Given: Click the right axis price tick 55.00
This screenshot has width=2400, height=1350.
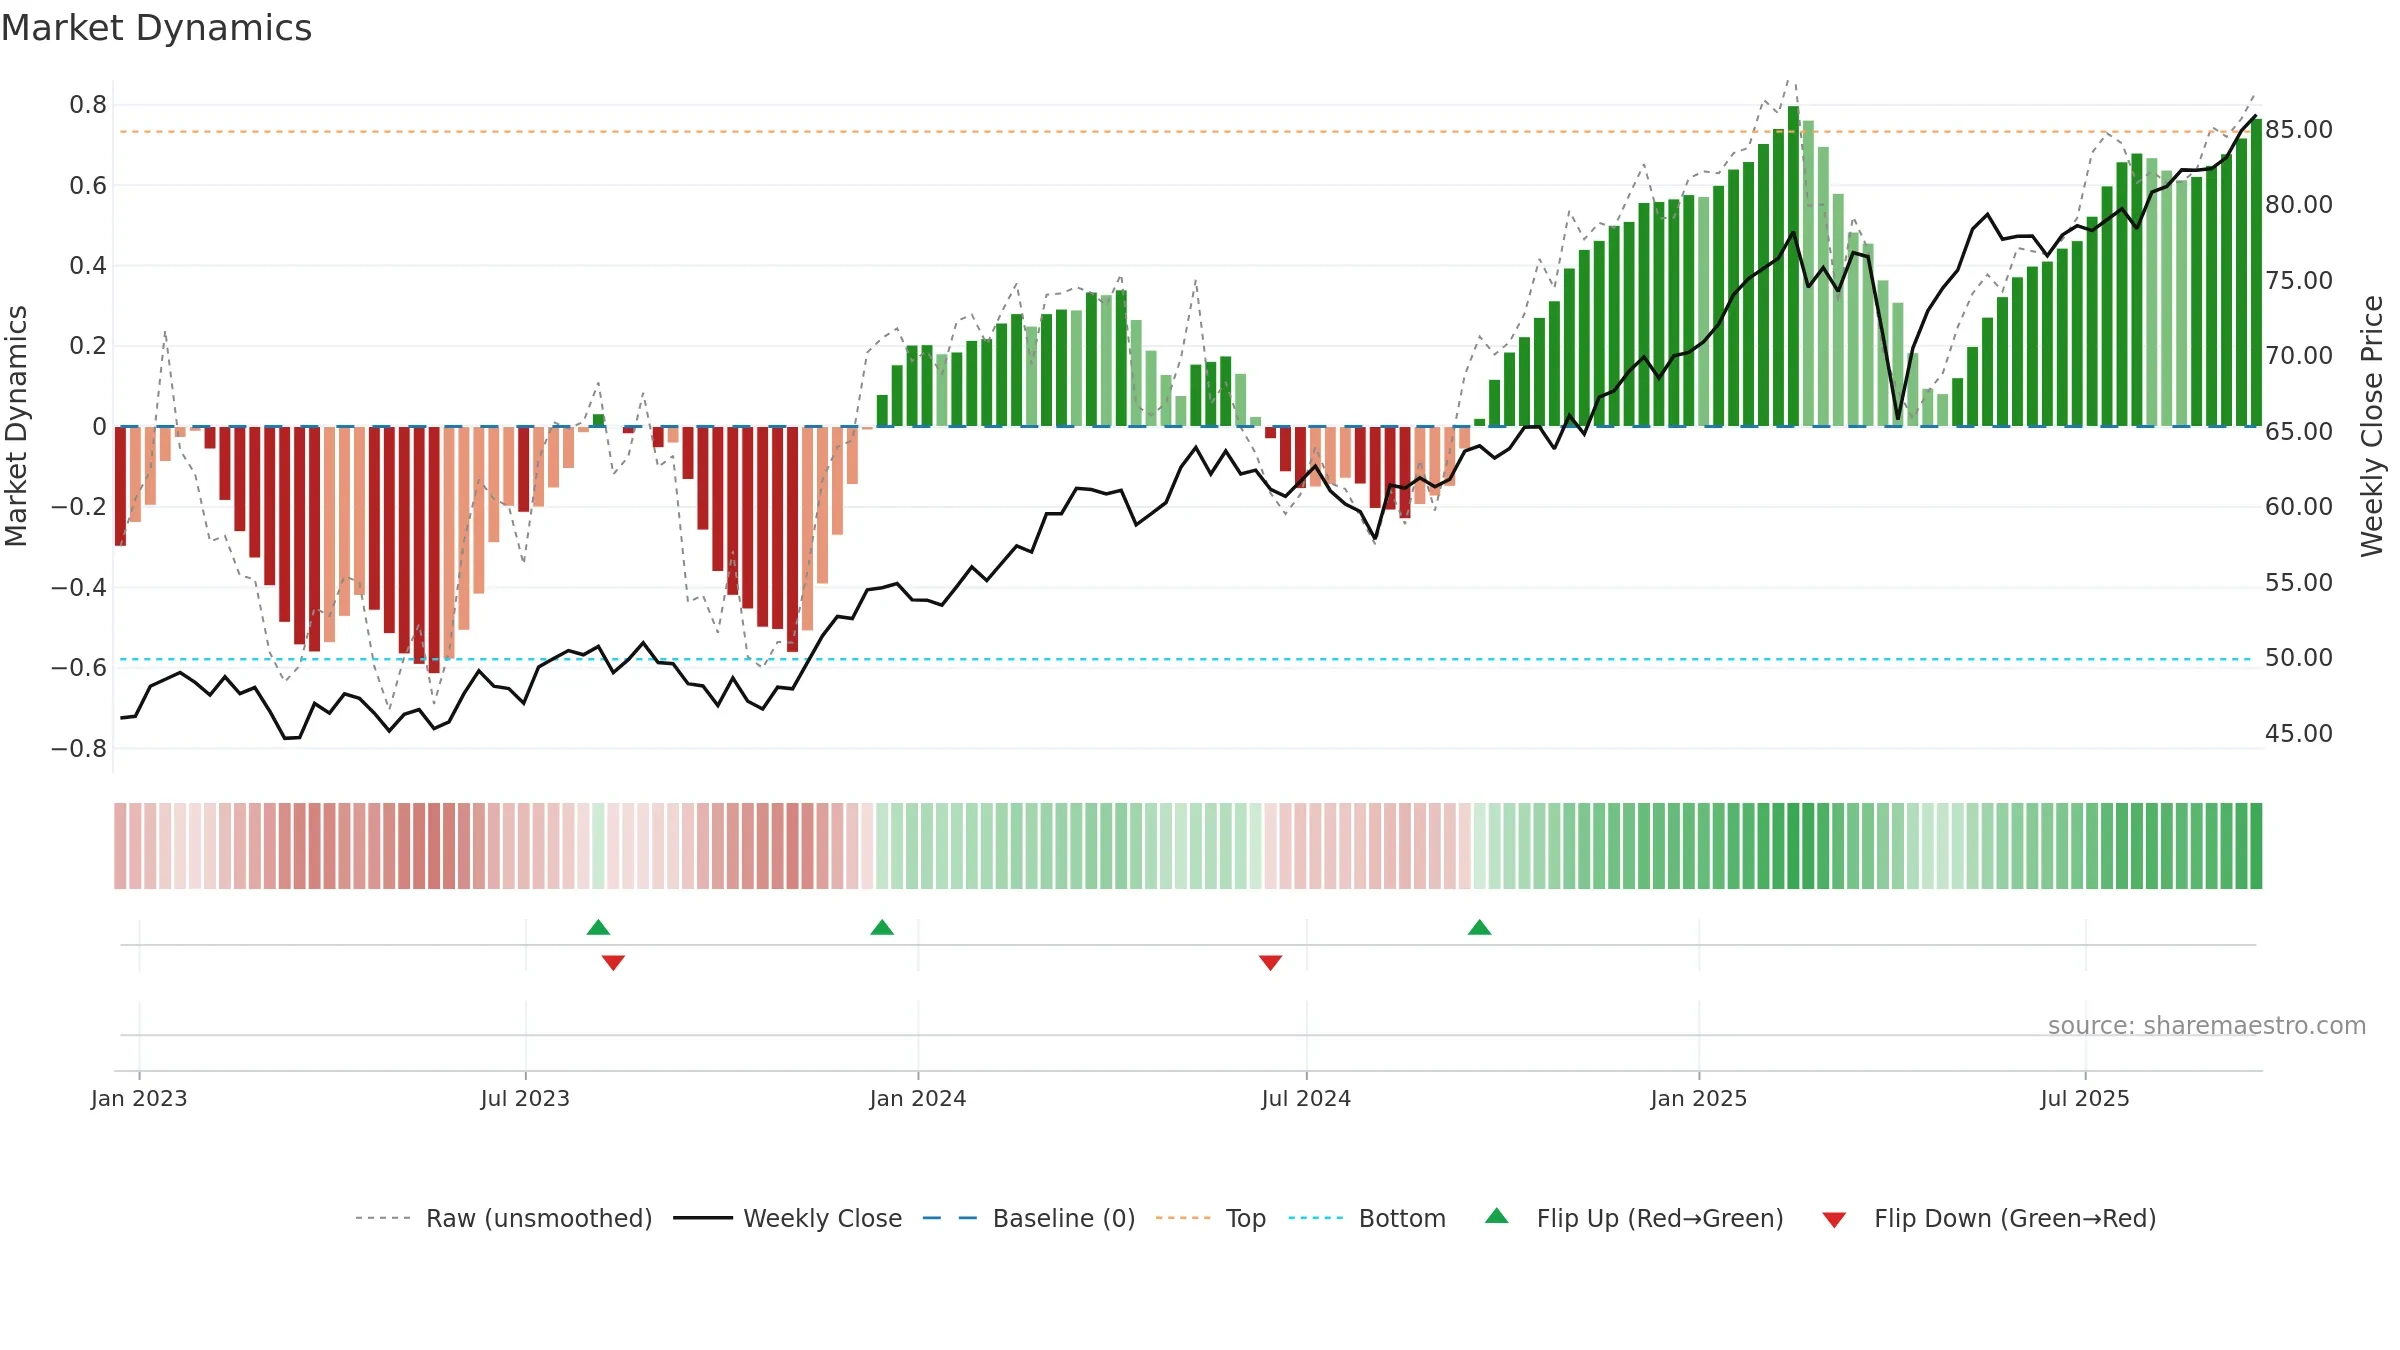Looking at the screenshot, I should [2299, 582].
